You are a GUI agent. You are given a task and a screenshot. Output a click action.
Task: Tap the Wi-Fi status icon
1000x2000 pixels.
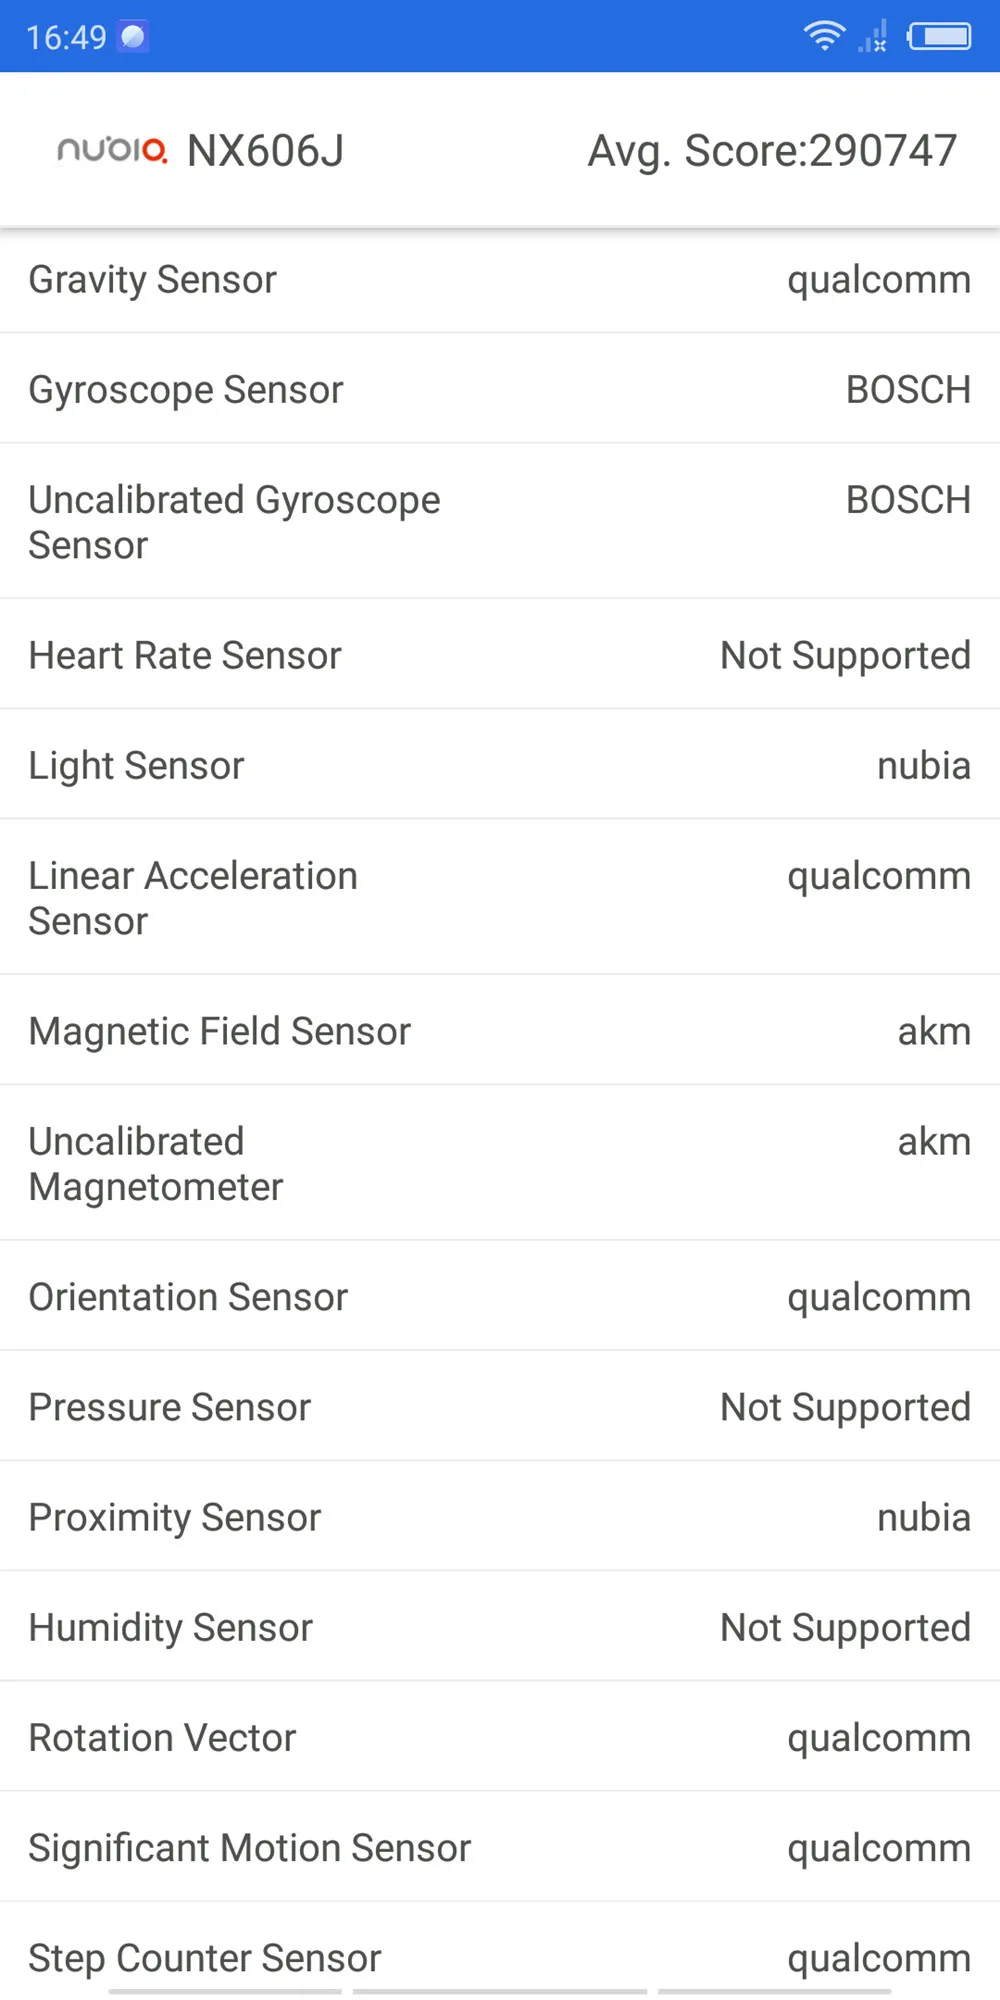click(x=824, y=36)
